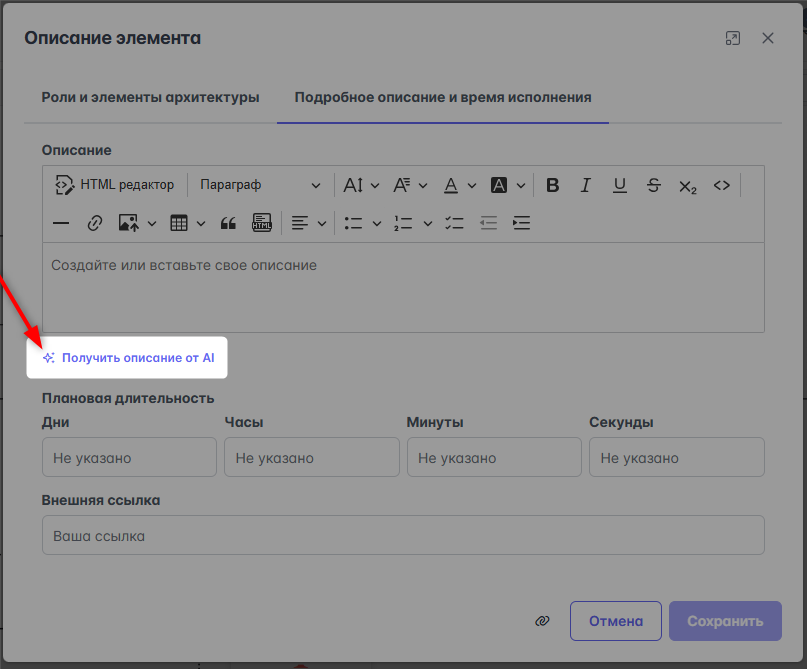Viewport: 807px width, 669px height.
Task: Apply strikethrough formatting
Action: point(654,185)
